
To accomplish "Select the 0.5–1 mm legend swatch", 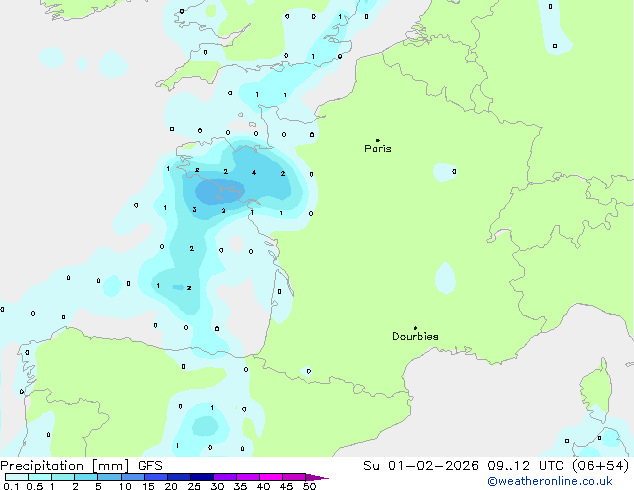I will pos(40,477).
